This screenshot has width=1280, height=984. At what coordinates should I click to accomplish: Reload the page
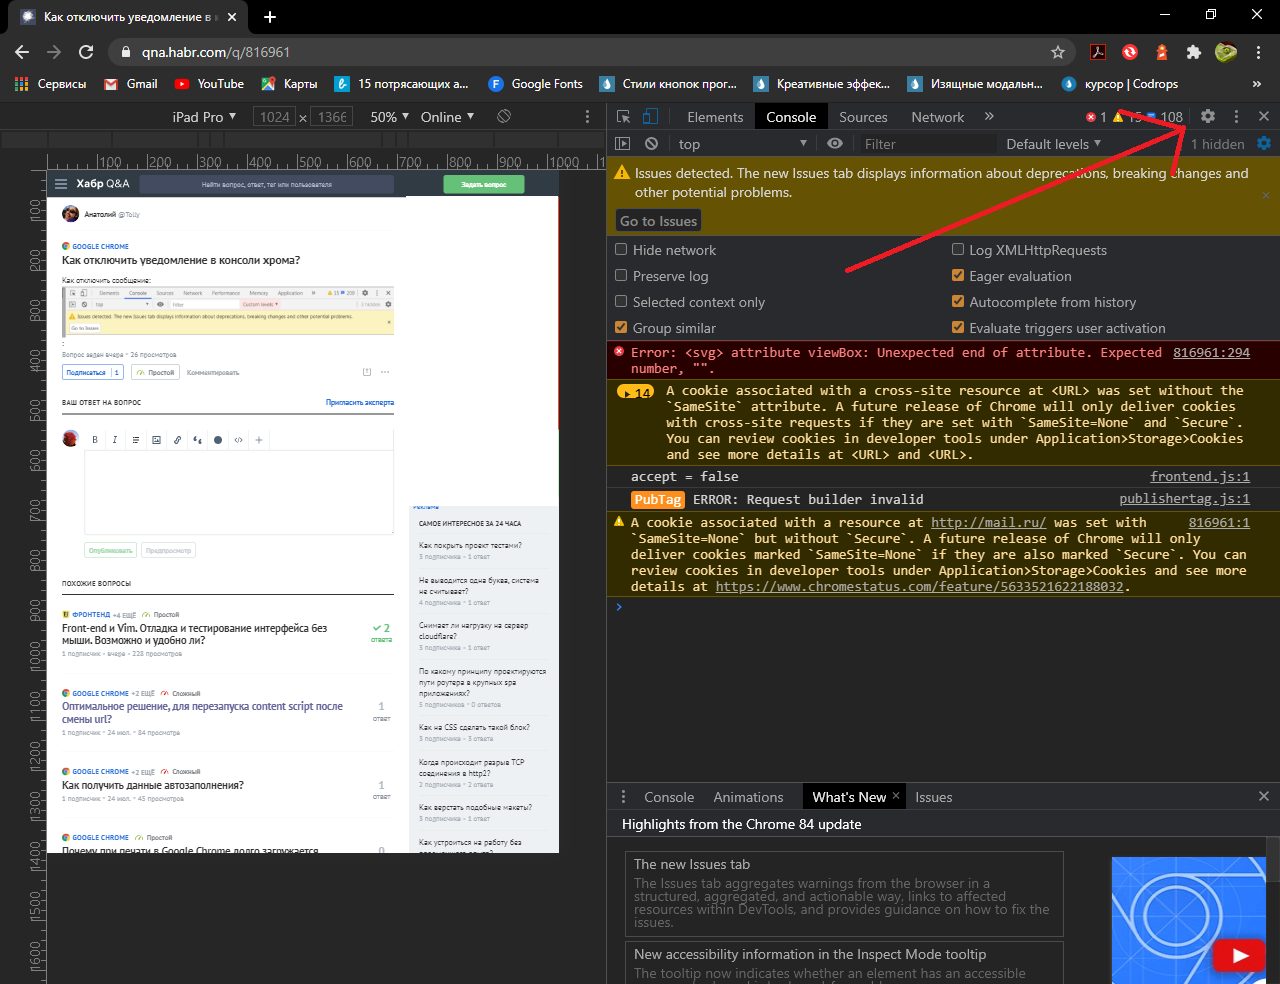(x=86, y=52)
